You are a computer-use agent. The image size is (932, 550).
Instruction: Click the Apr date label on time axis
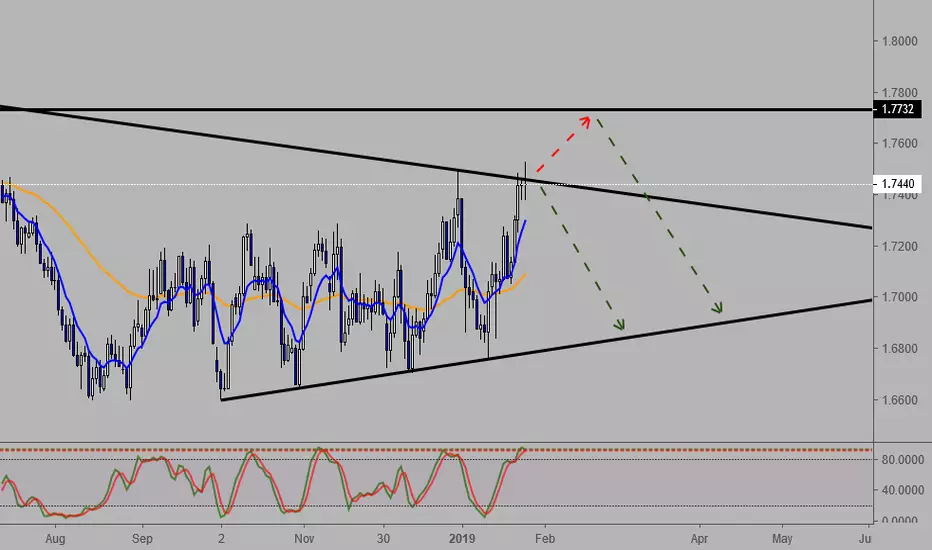[x=700, y=539]
